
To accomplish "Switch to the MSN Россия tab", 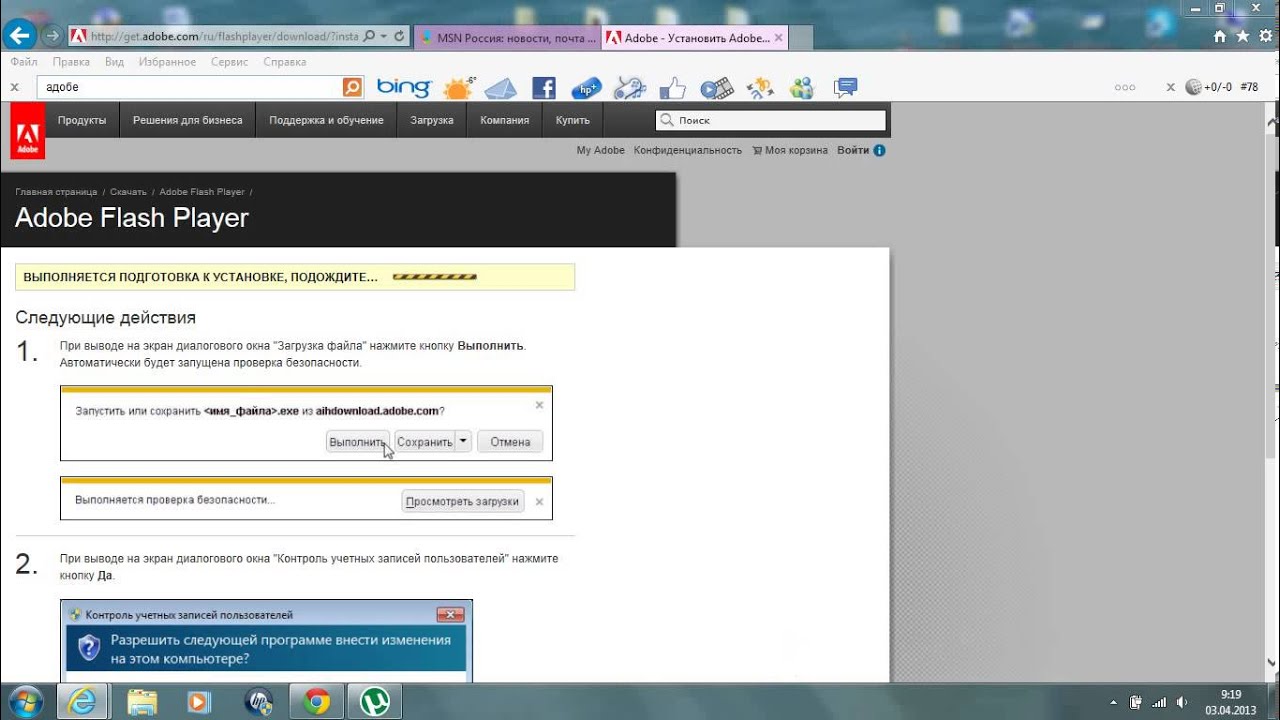I will [x=507, y=38].
